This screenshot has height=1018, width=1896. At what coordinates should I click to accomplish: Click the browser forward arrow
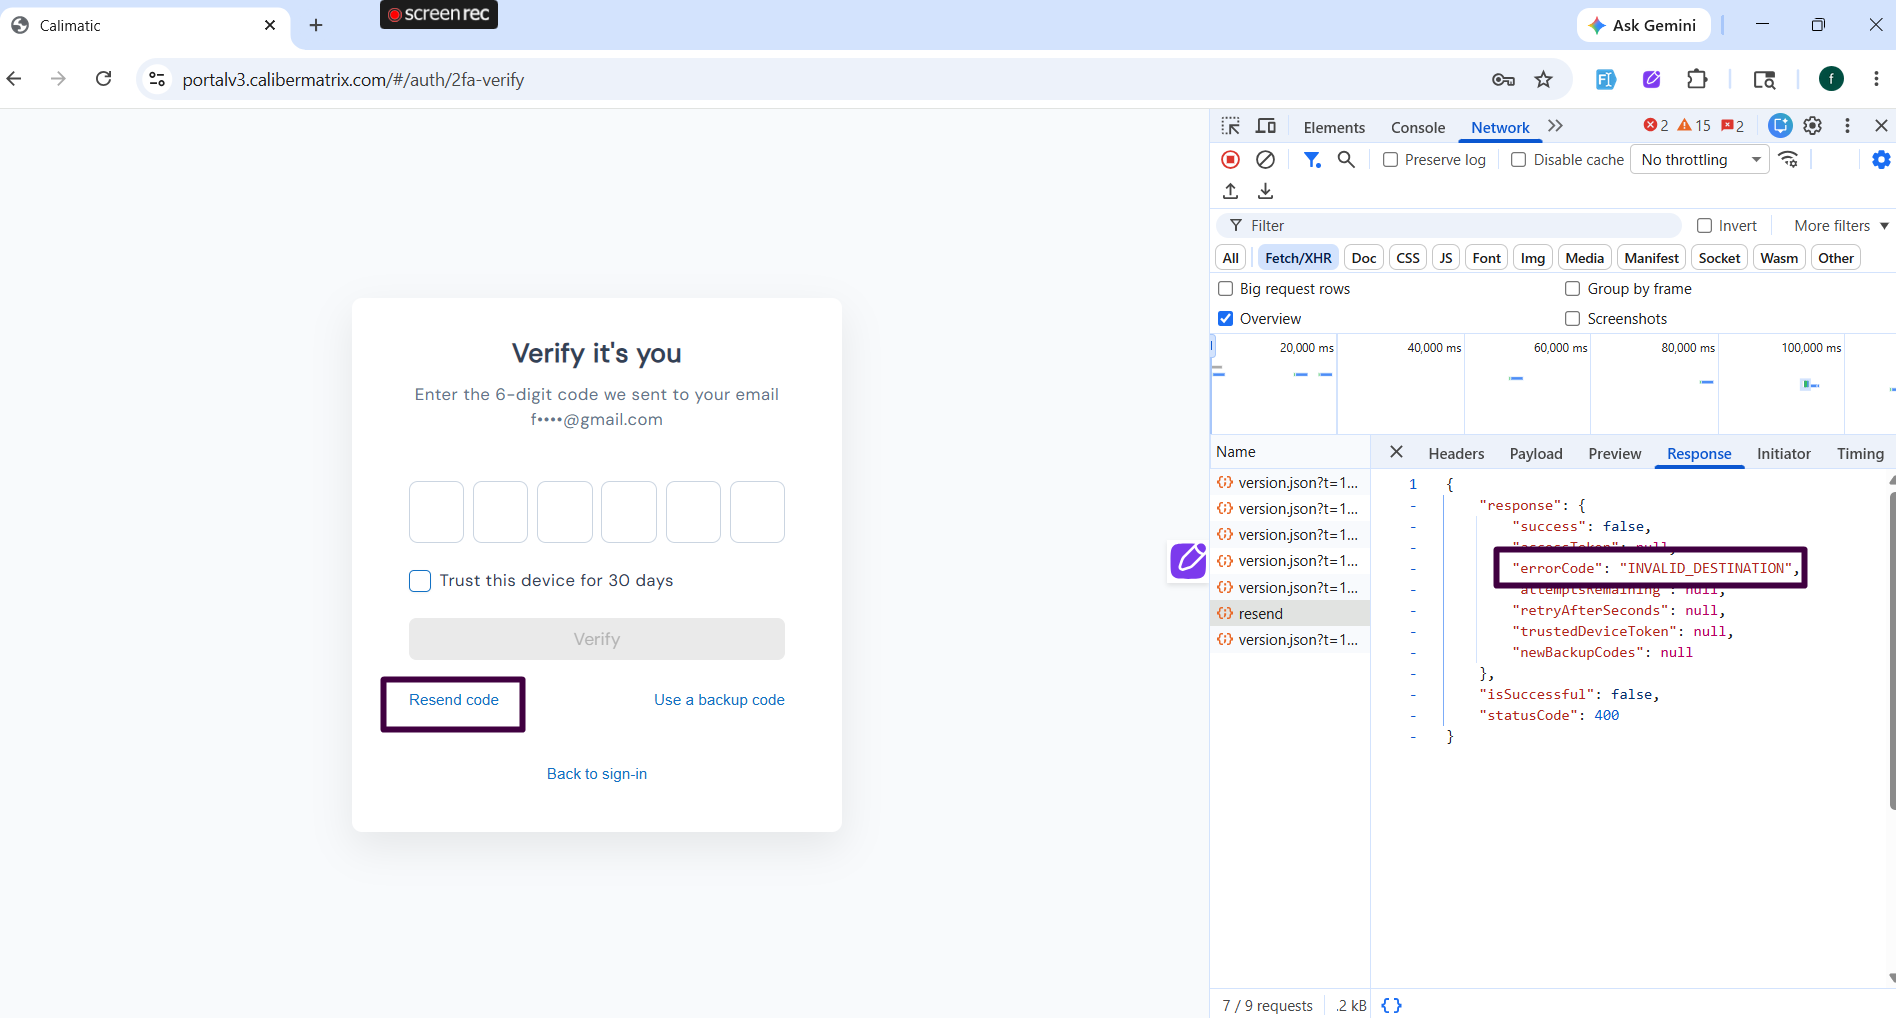58,79
